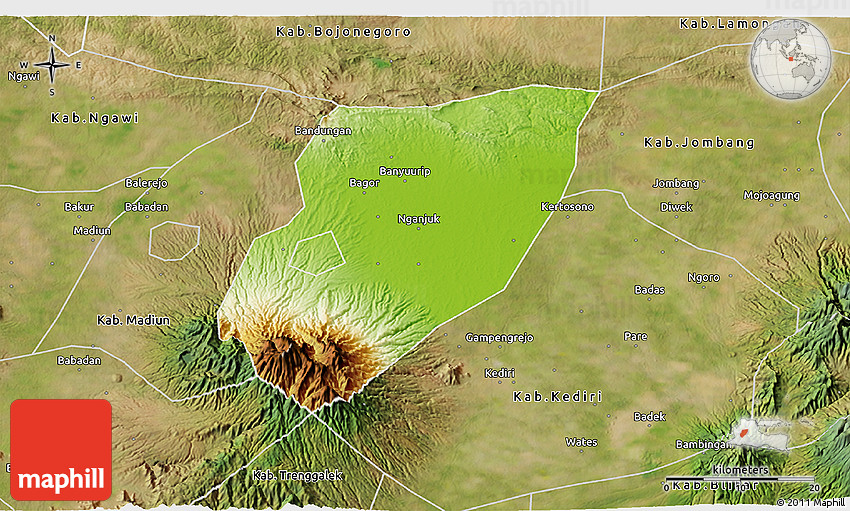The width and height of the screenshot is (850, 511).
Task: Click the Mojoagung town label
Action: (771, 196)
